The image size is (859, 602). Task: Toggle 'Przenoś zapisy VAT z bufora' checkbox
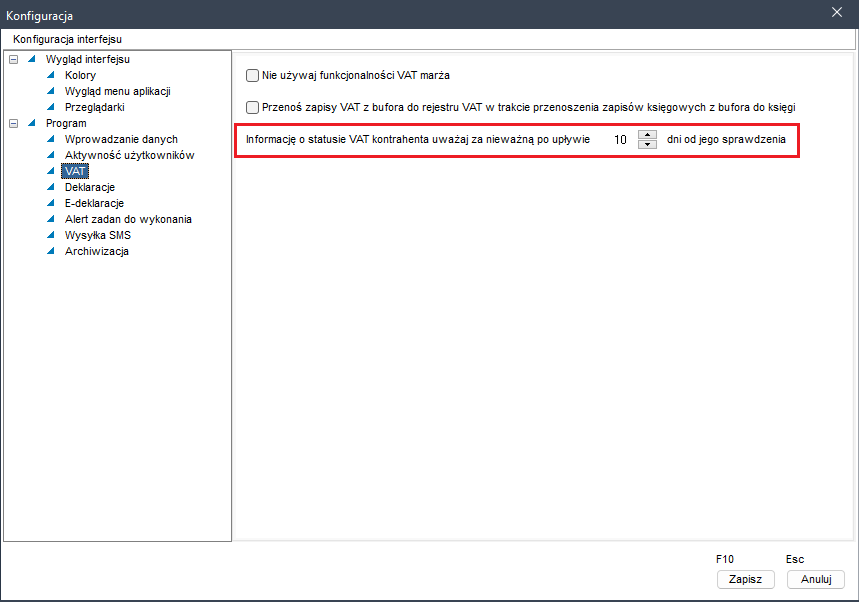[253, 106]
